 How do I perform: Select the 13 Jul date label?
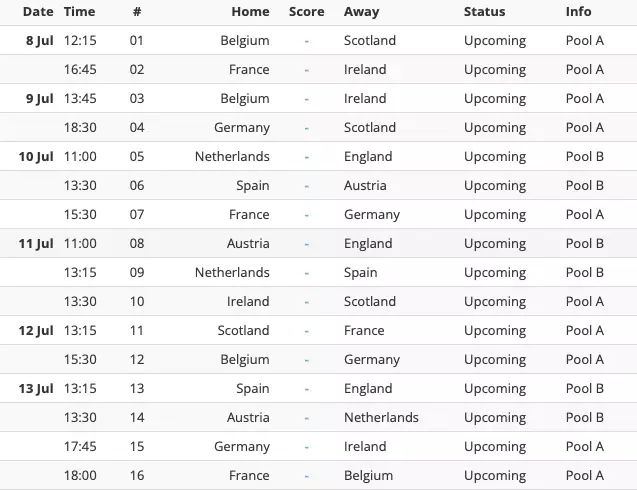tap(36, 389)
